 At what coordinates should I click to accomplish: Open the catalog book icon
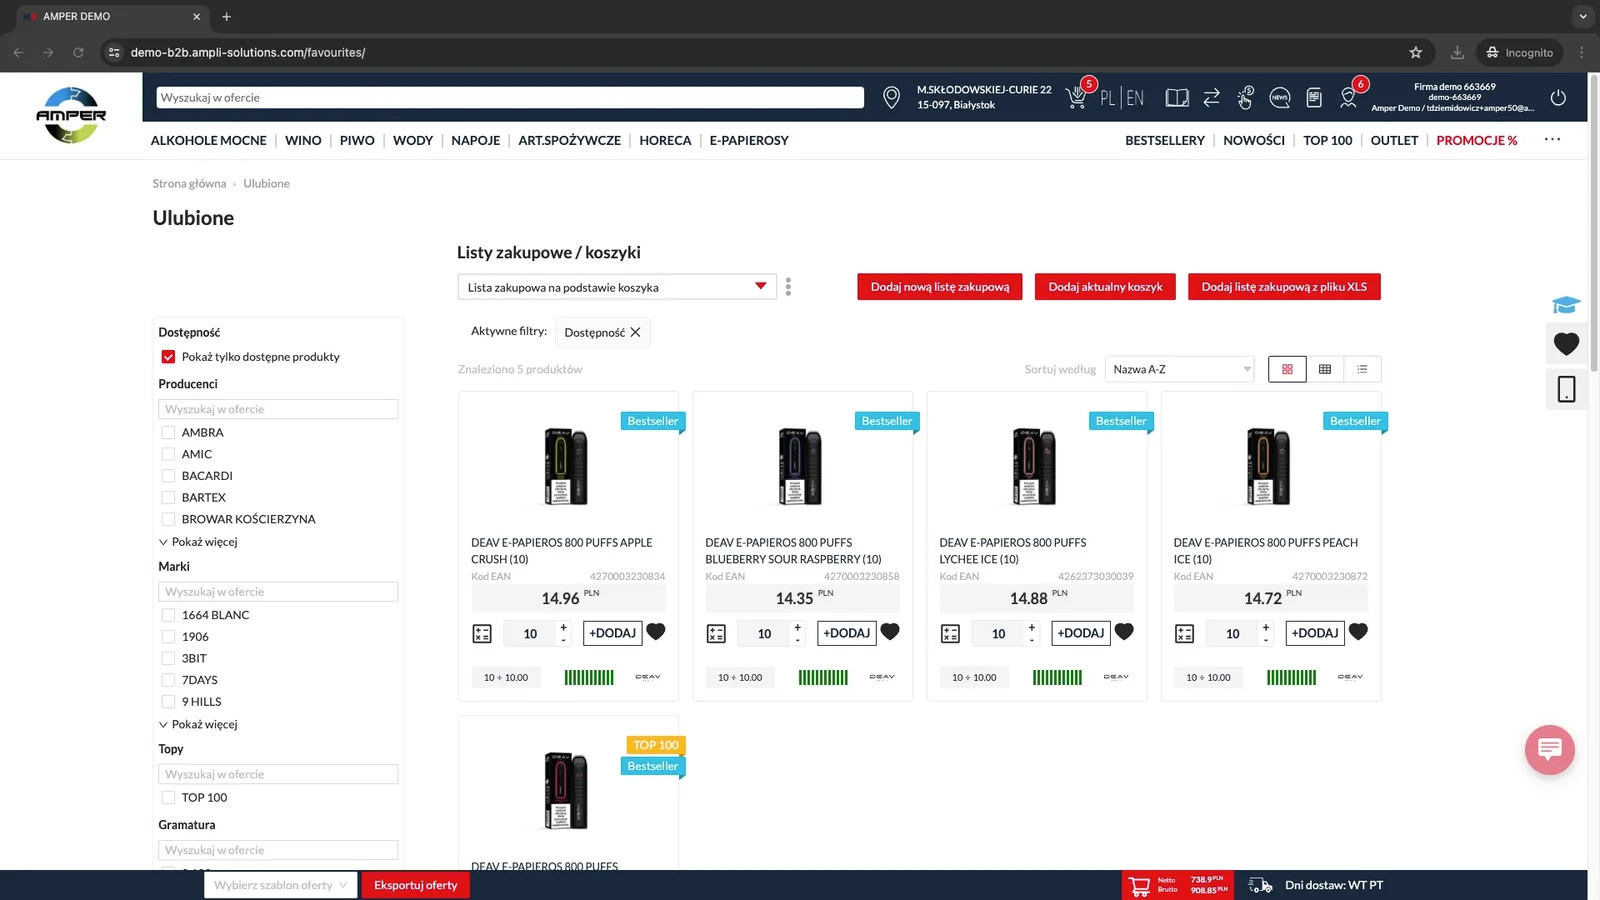pyautogui.click(x=1177, y=97)
